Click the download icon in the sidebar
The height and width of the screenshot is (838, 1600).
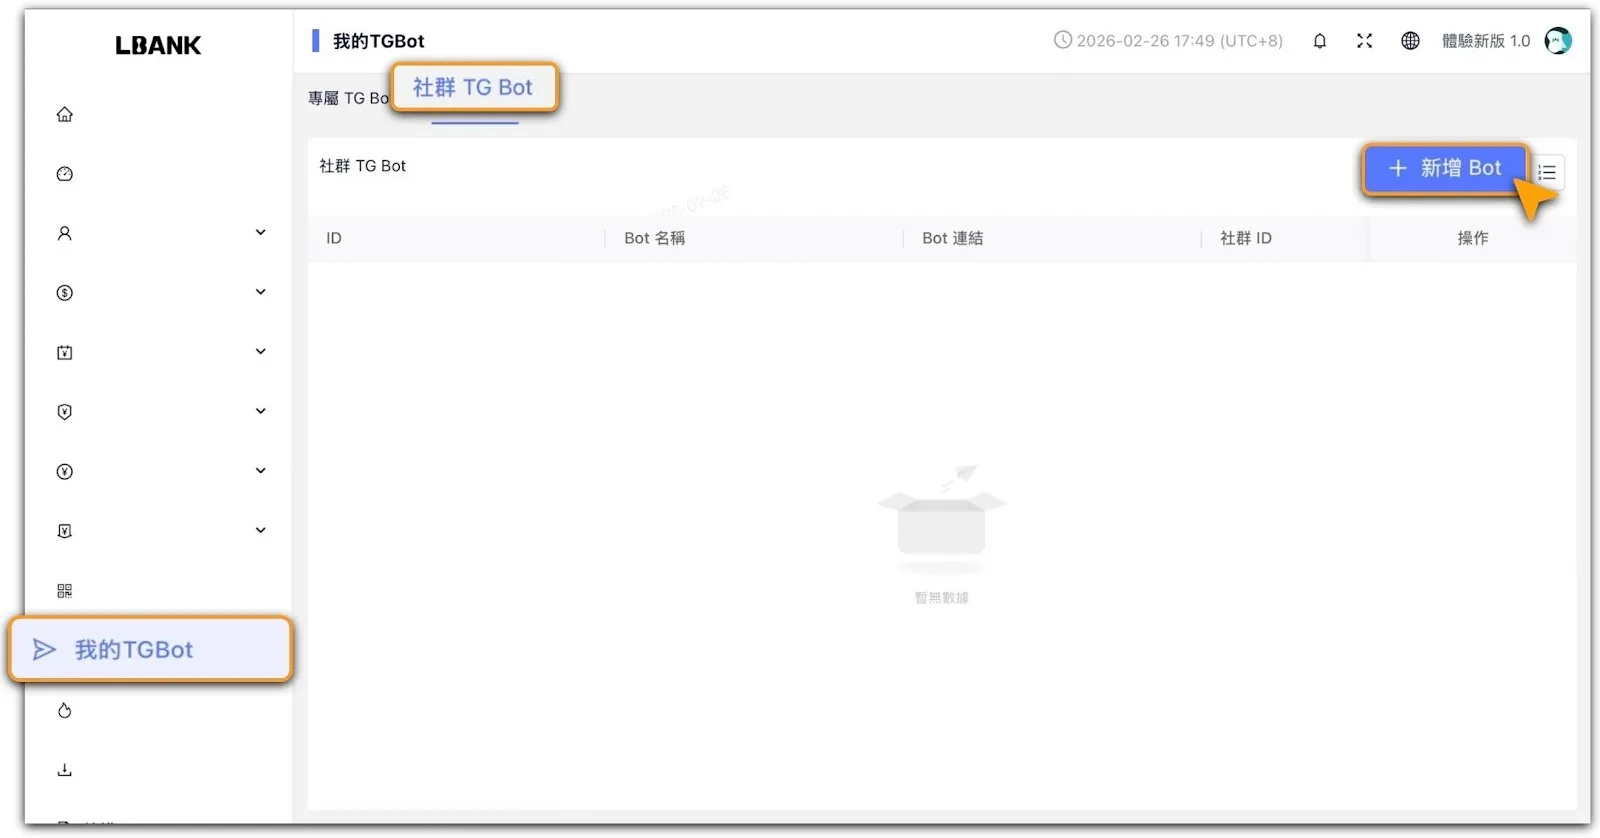(x=65, y=770)
